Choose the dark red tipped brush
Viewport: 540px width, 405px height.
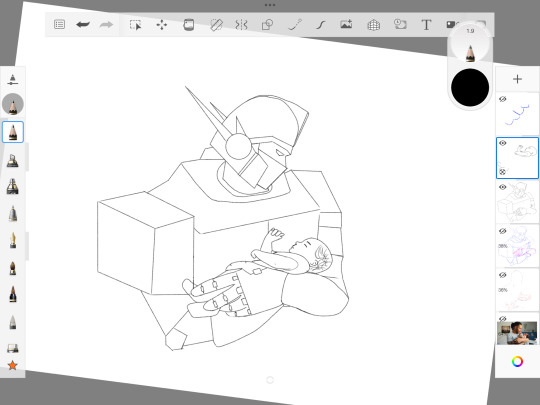click(x=13, y=294)
